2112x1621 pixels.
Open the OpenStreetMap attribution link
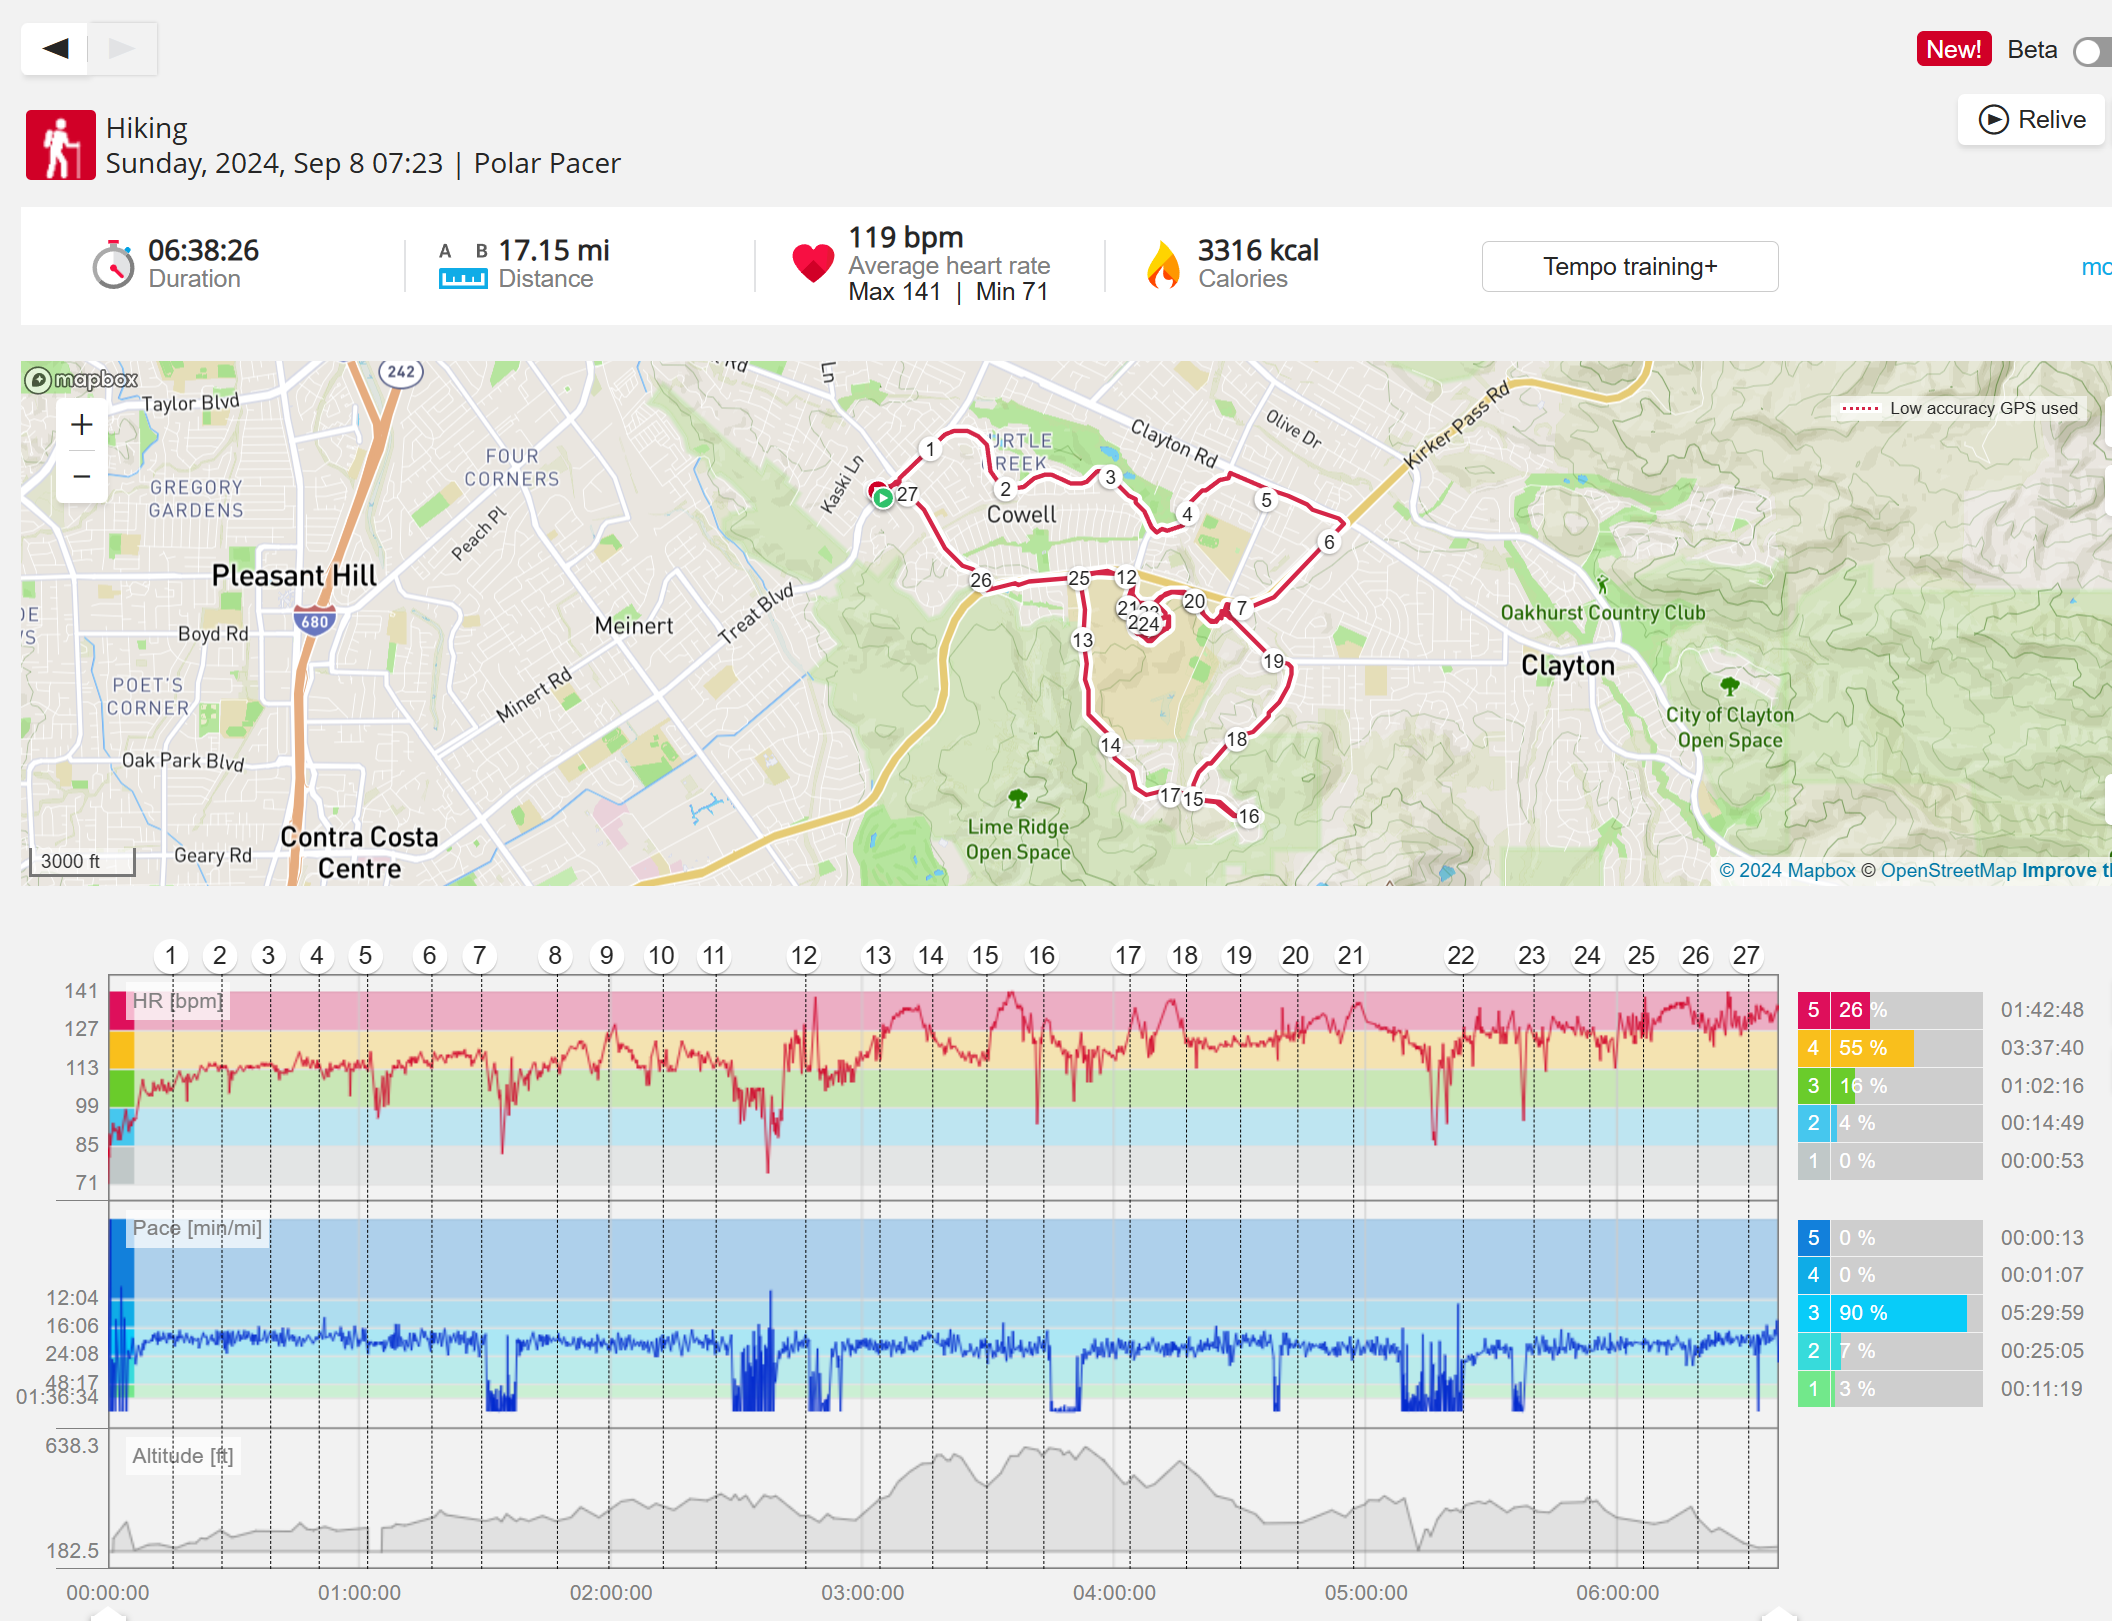click(x=1948, y=870)
